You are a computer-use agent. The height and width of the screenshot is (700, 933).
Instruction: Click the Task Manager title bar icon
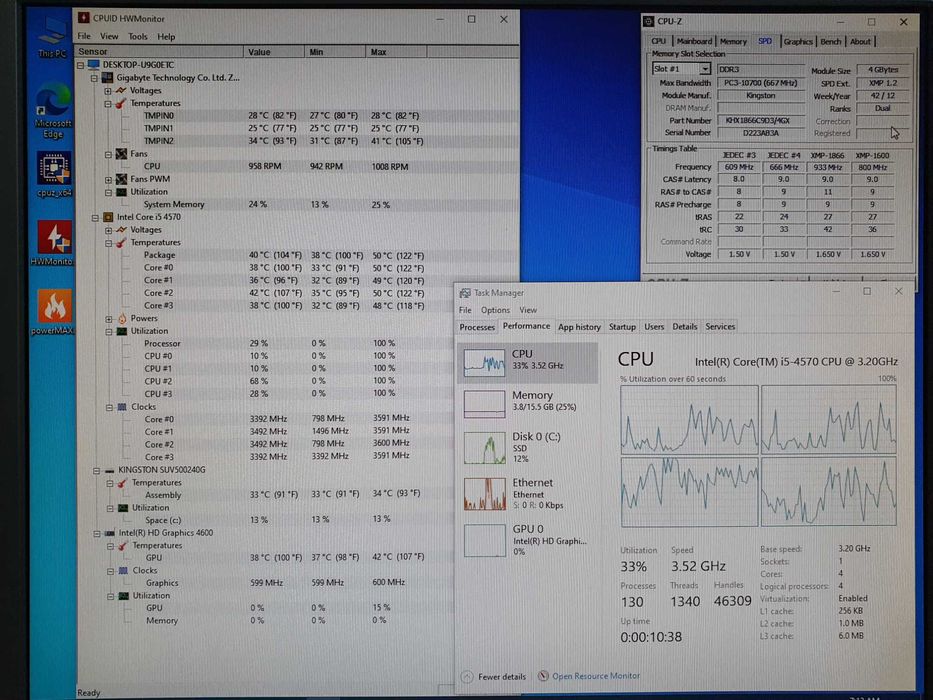[465, 293]
